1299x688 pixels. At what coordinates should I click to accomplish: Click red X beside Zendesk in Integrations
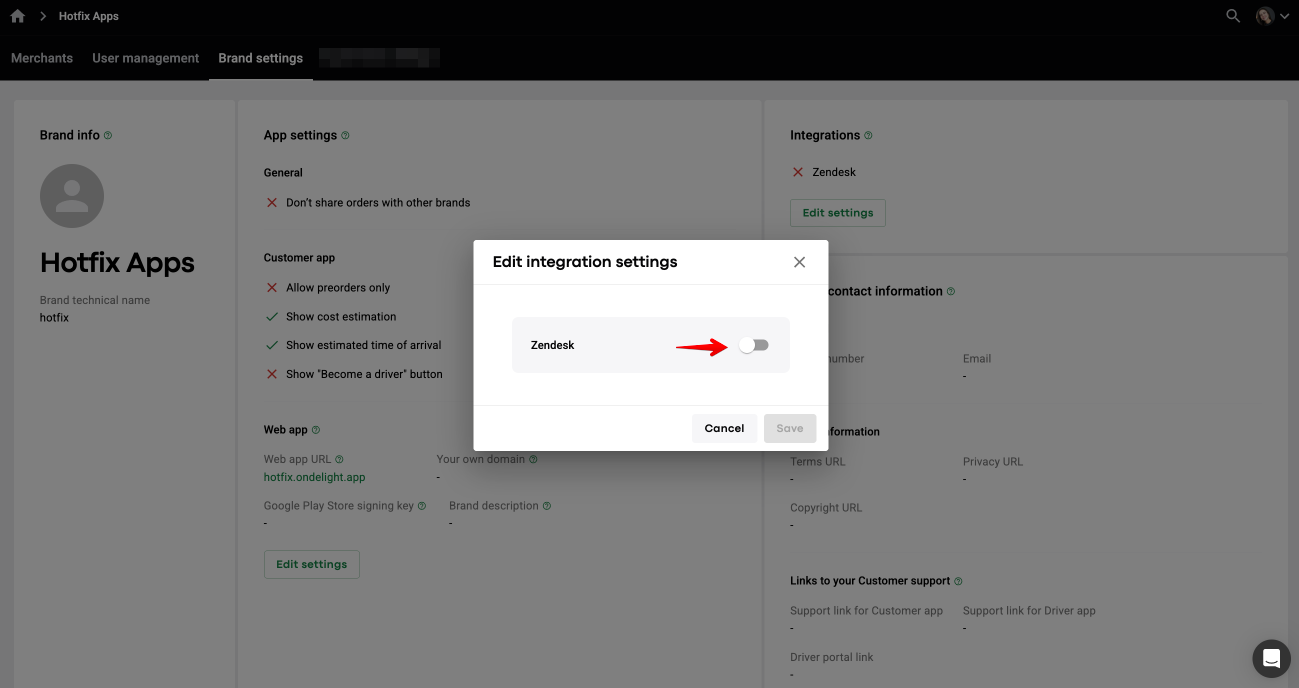click(798, 172)
